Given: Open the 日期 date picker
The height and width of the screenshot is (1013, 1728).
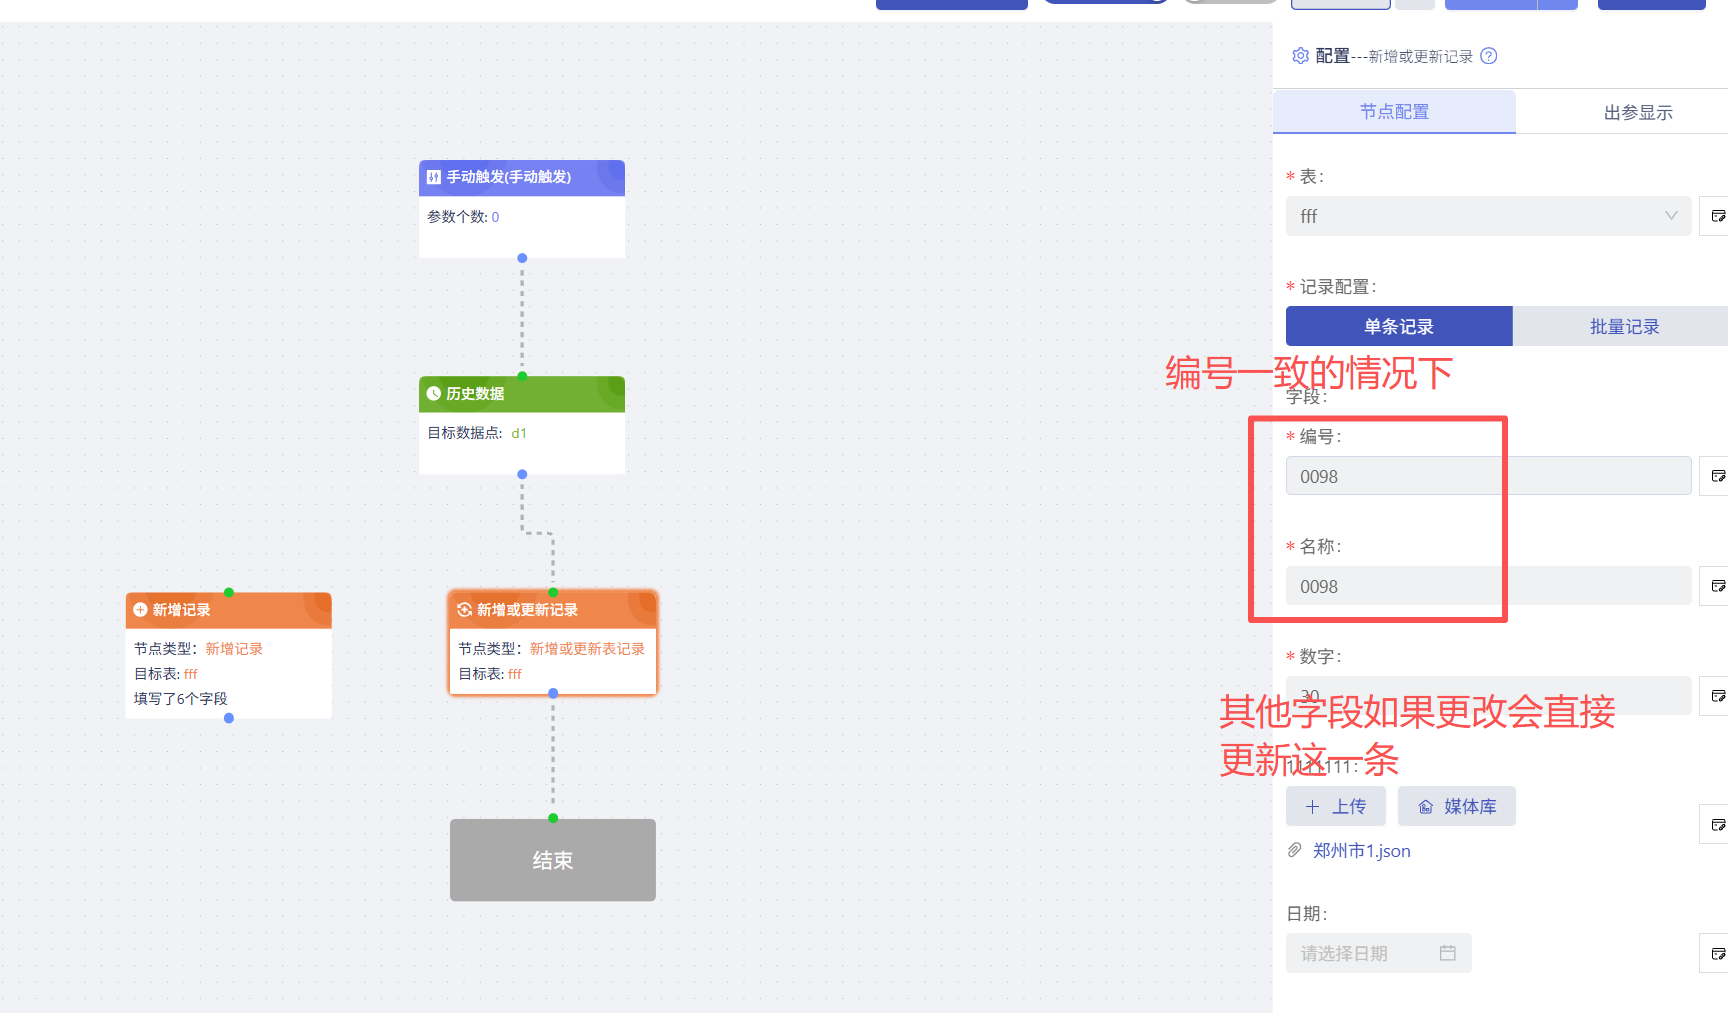Looking at the screenshot, I should click(1378, 953).
